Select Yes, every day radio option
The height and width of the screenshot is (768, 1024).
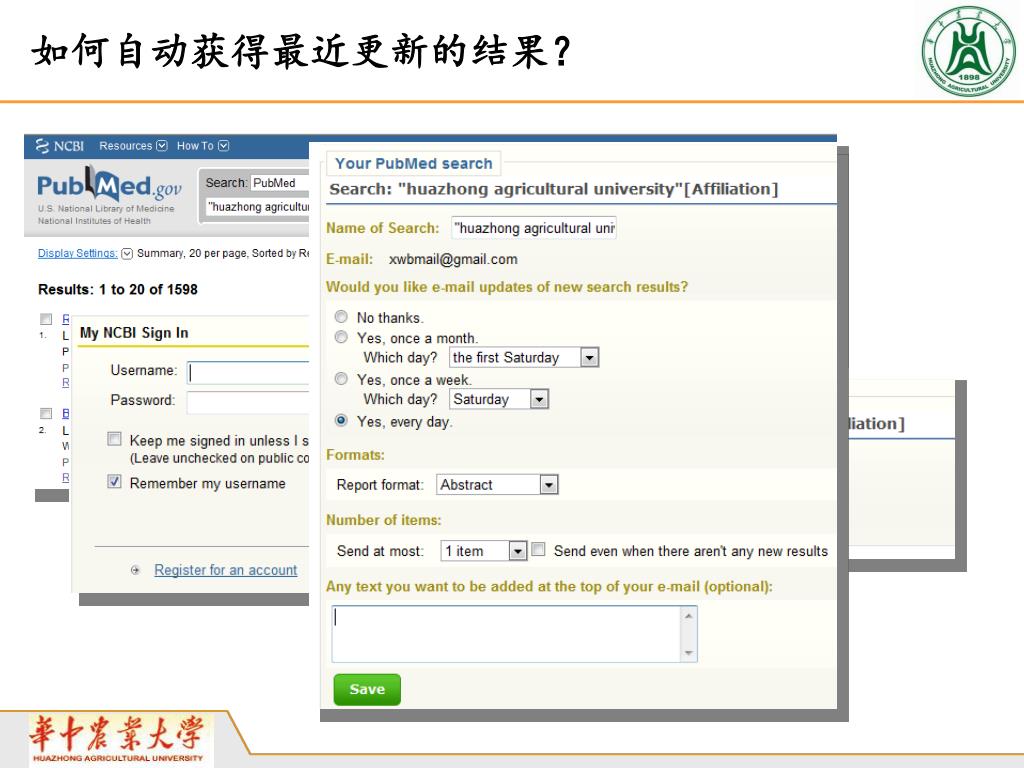pos(341,421)
